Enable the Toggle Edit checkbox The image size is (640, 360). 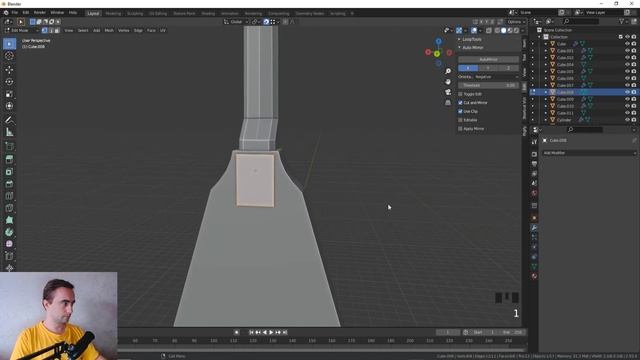[460, 94]
